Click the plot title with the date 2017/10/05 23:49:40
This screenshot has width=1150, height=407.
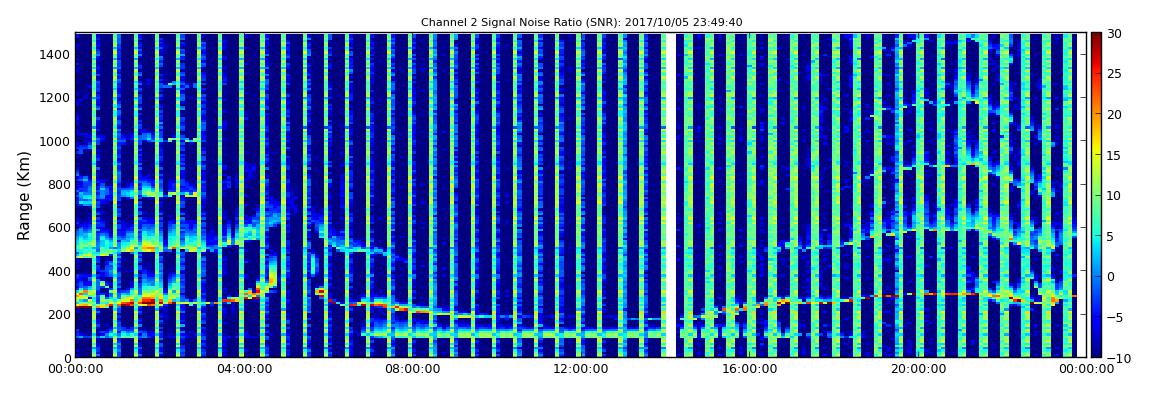(582, 23)
